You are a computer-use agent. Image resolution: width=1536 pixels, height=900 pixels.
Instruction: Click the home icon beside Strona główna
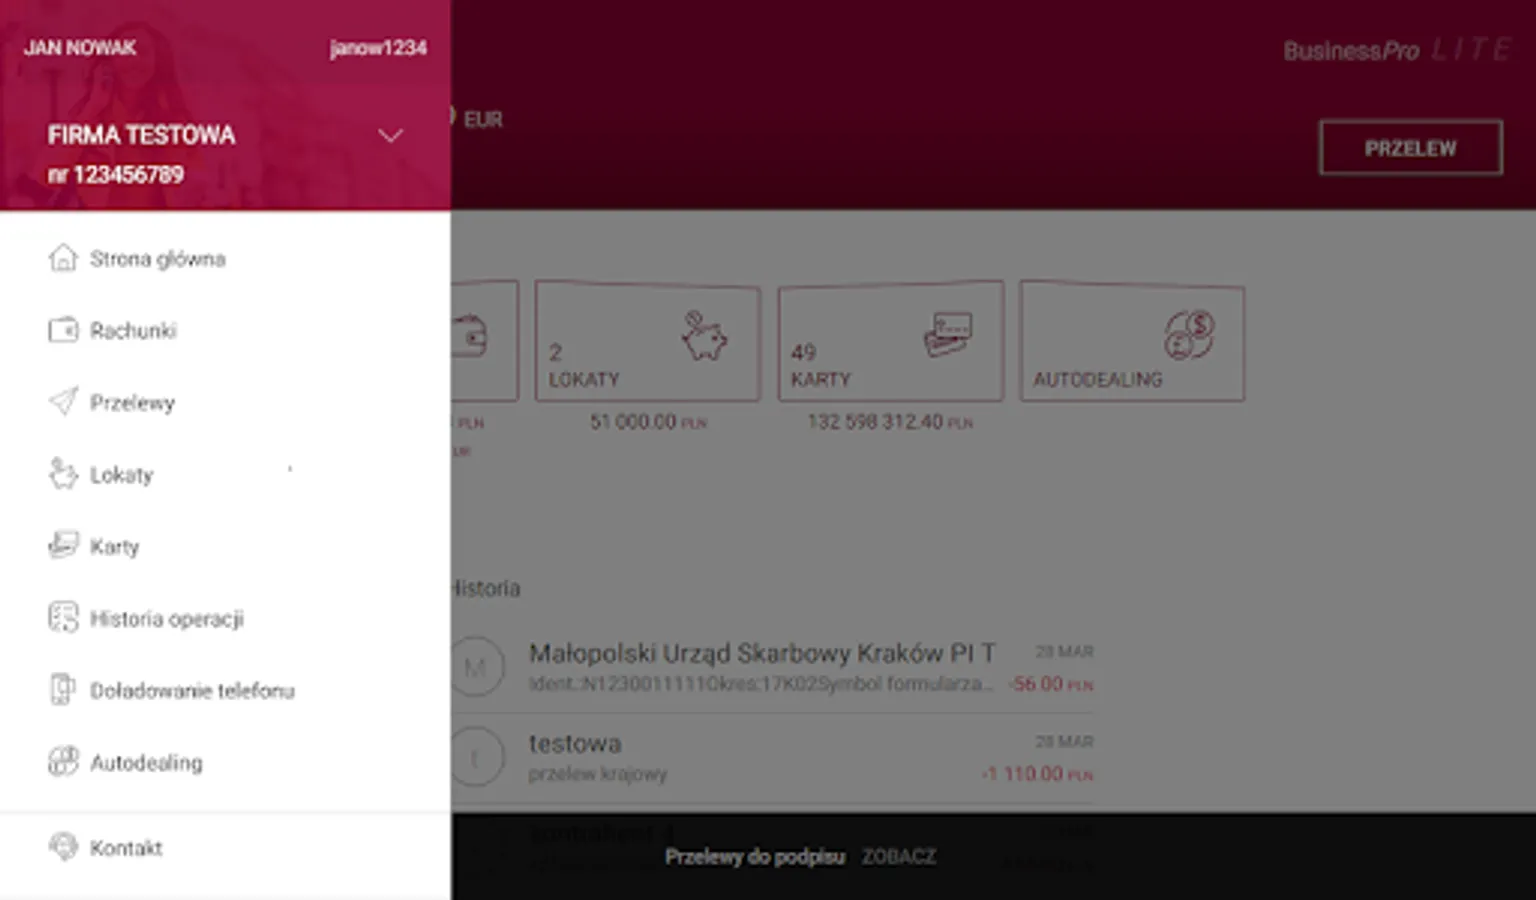[x=63, y=258]
